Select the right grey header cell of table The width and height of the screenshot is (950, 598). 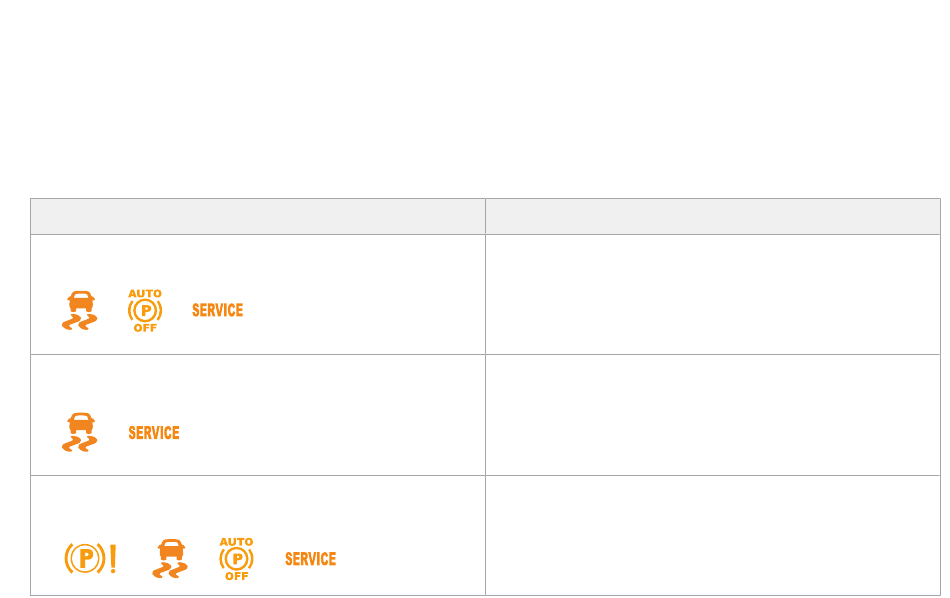pyautogui.click(x=712, y=216)
